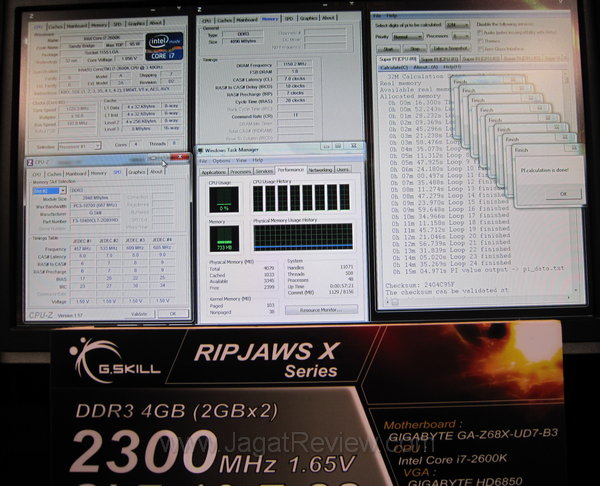The image size is (600, 486).
Task: Open the Priority dropdown set to Normal
Action: 407,37
